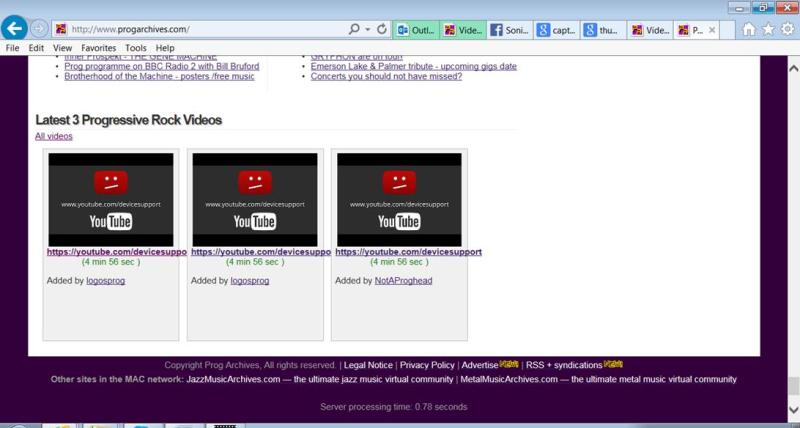This screenshot has height=428, width=800.
Task: Switch to the grey Vide... tab next to the P... tab
Action: 650,30
